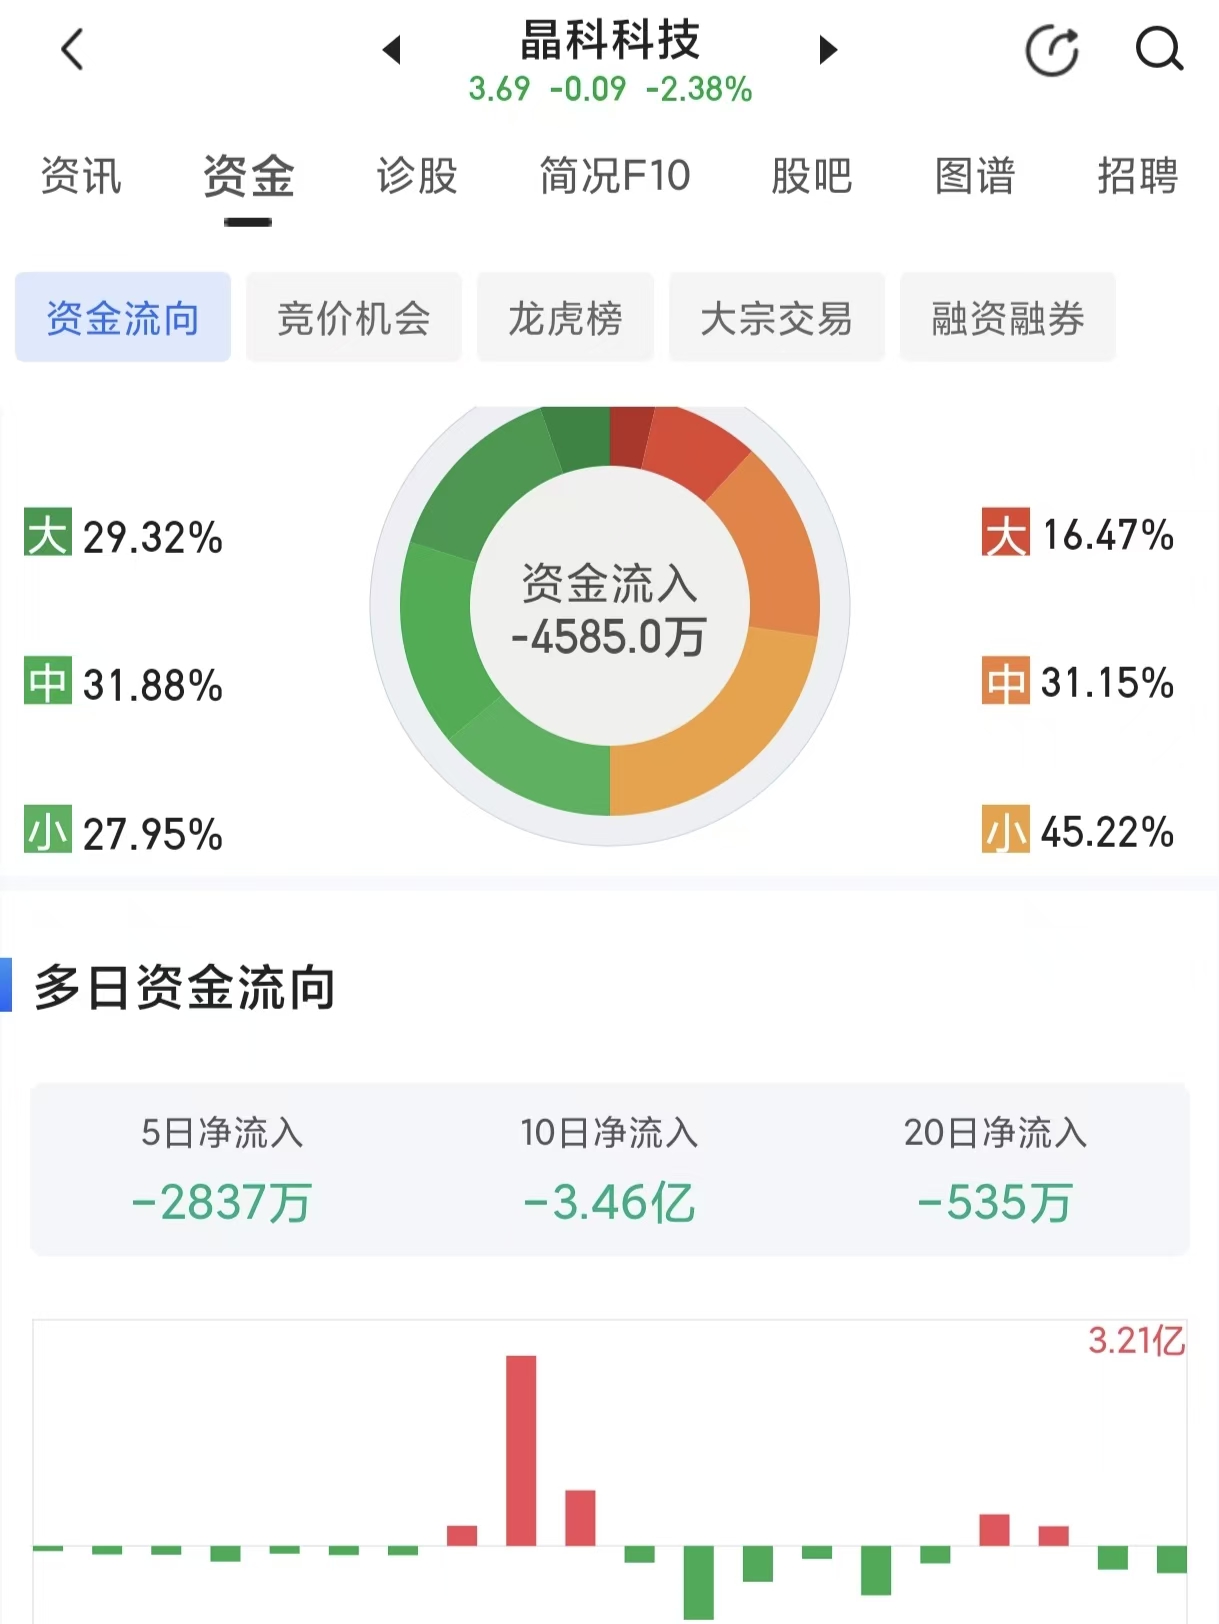The image size is (1219, 1624).
Task: Open the 招聘 tab
Action: coord(1138,176)
